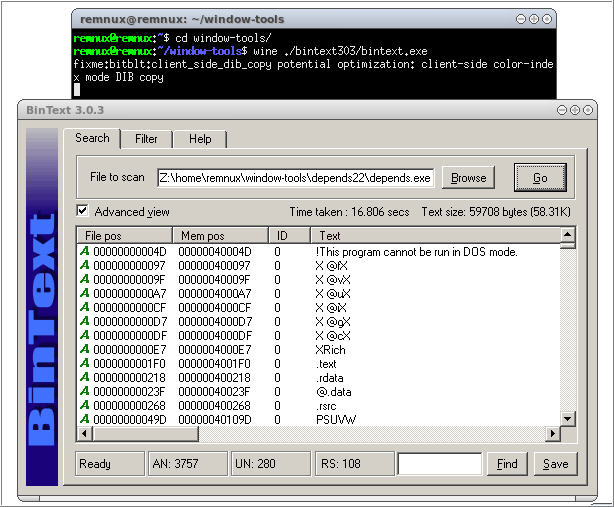The width and height of the screenshot is (614, 507).
Task: Click the Save button
Action: pyautogui.click(x=555, y=464)
